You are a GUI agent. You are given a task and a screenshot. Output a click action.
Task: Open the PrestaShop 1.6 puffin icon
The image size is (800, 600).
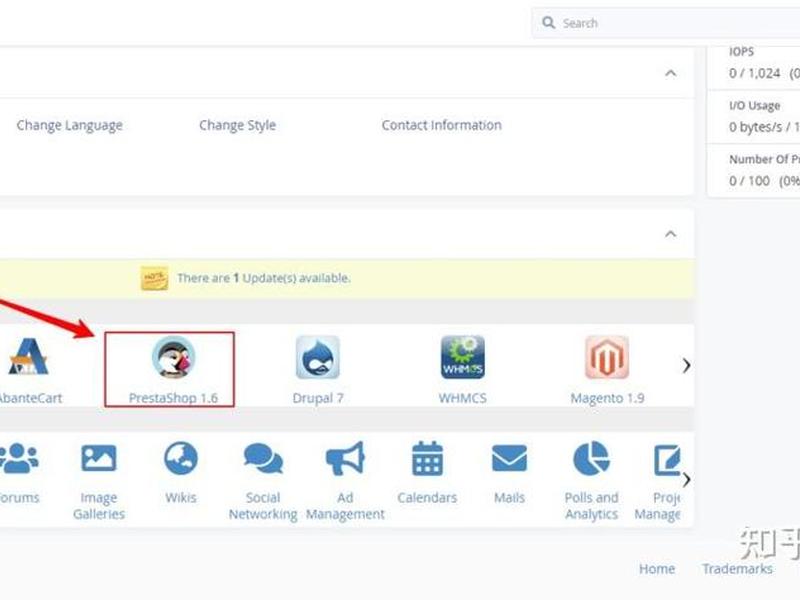(x=173, y=357)
